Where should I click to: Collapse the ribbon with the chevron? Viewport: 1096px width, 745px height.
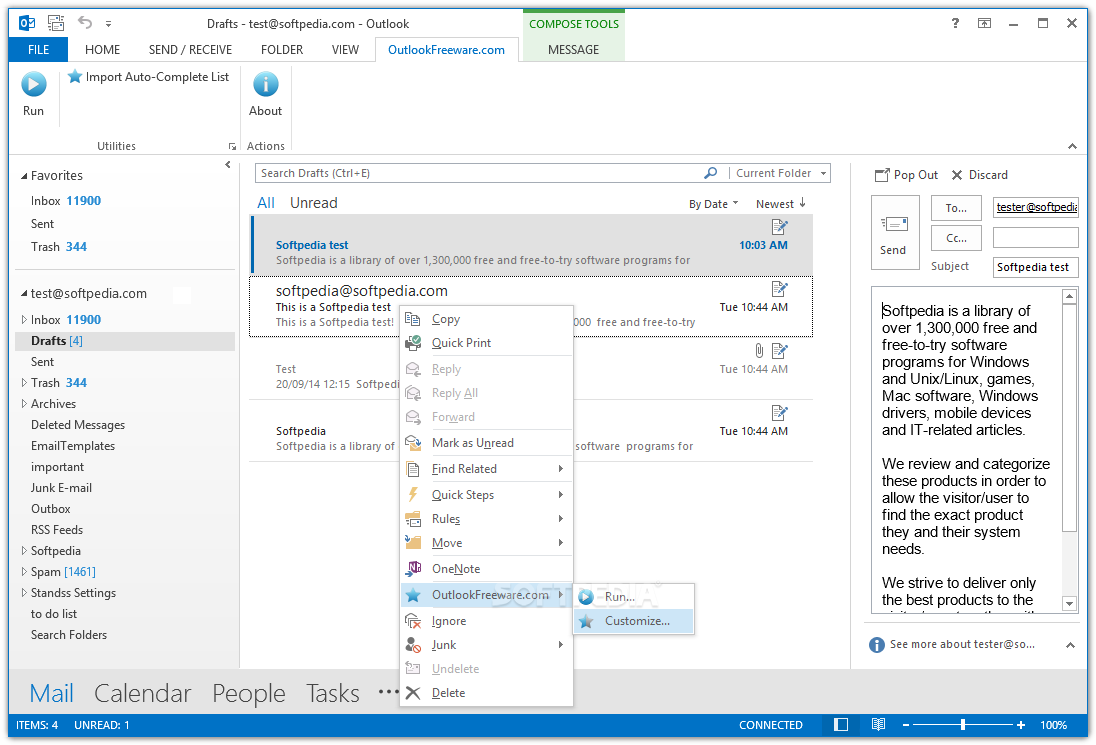pyautogui.click(x=1072, y=146)
